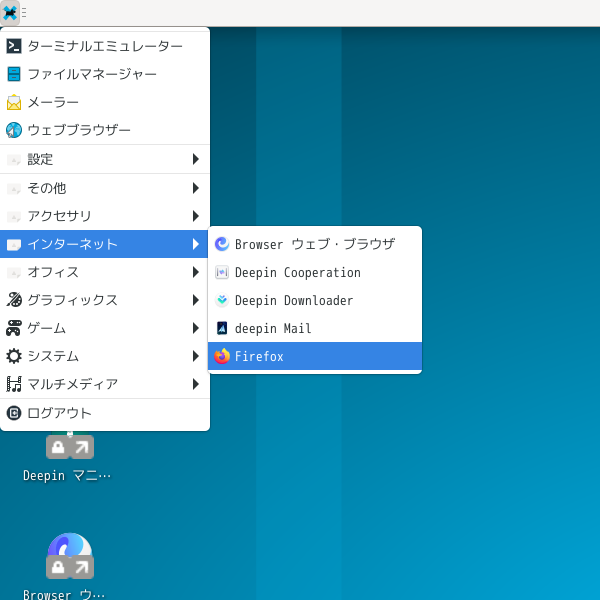The height and width of the screenshot is (600, 600).
Task: Expand the グラフィックス submenu arrow
Action: click(x=196, y=300)
